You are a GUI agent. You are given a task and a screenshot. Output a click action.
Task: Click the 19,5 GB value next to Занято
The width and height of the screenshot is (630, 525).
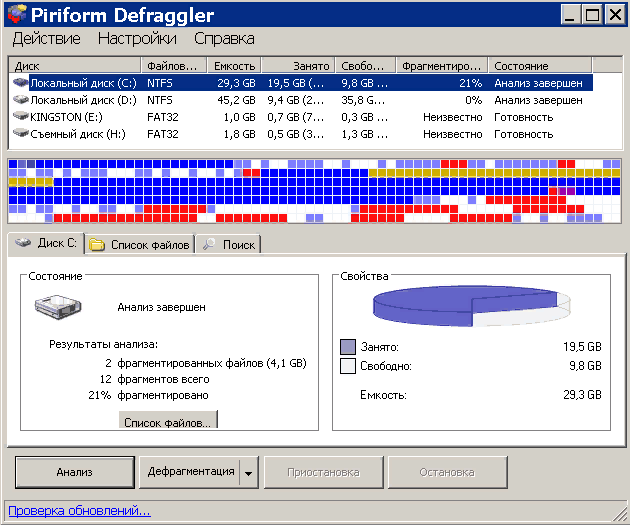582,347
